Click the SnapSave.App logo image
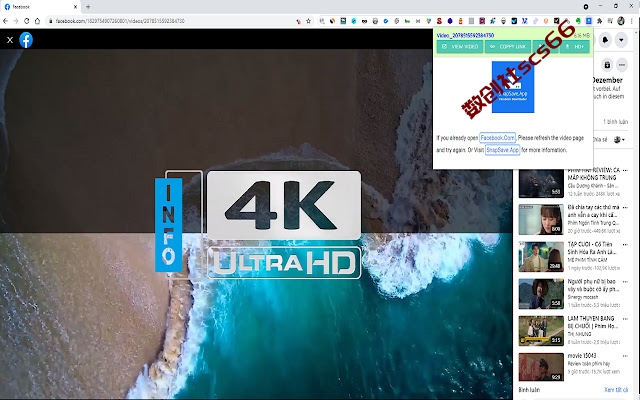 coord(513,87)
